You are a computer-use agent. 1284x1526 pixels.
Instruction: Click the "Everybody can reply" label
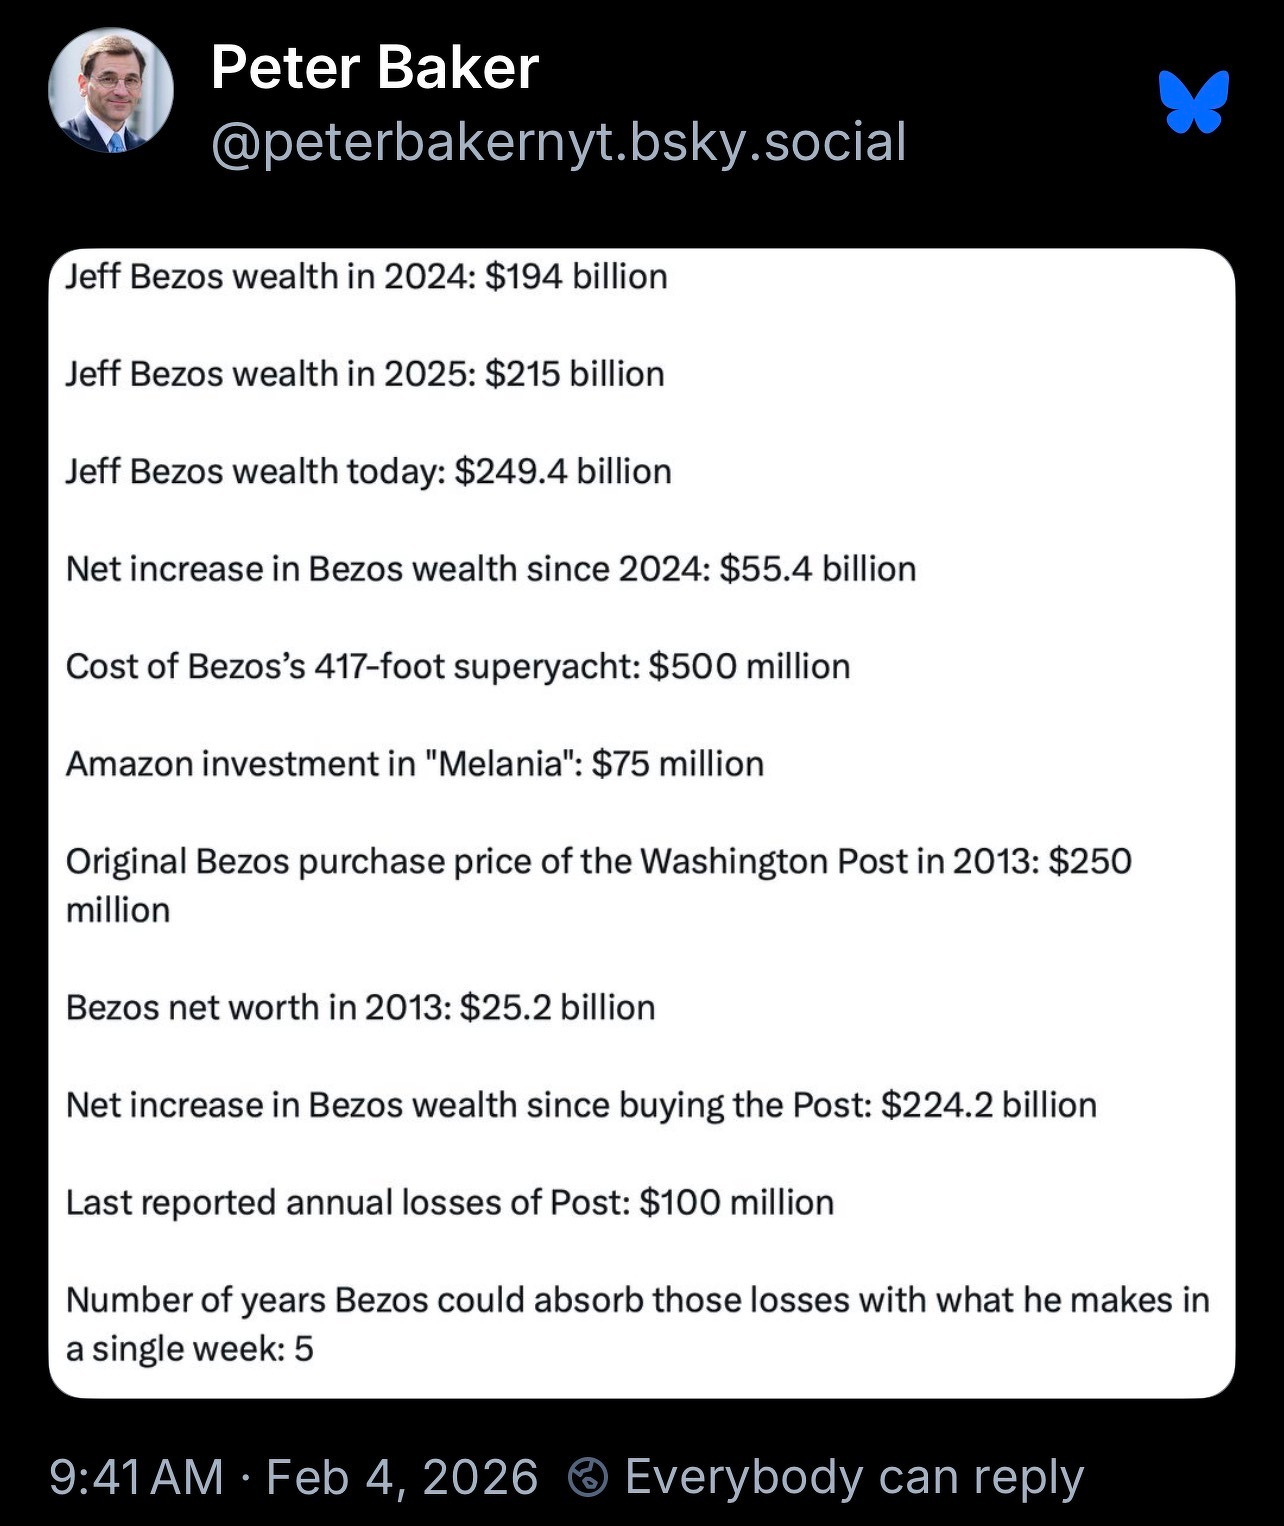[x=854, y=1477]
